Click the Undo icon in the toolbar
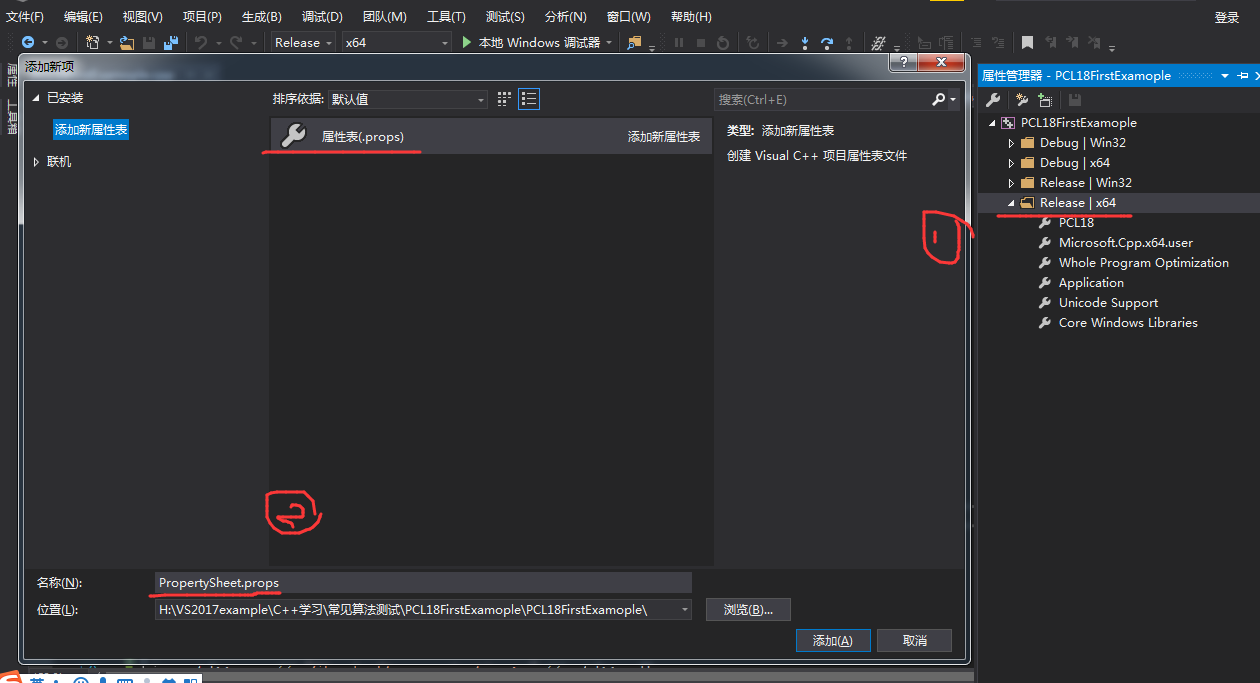 (201, 42)
